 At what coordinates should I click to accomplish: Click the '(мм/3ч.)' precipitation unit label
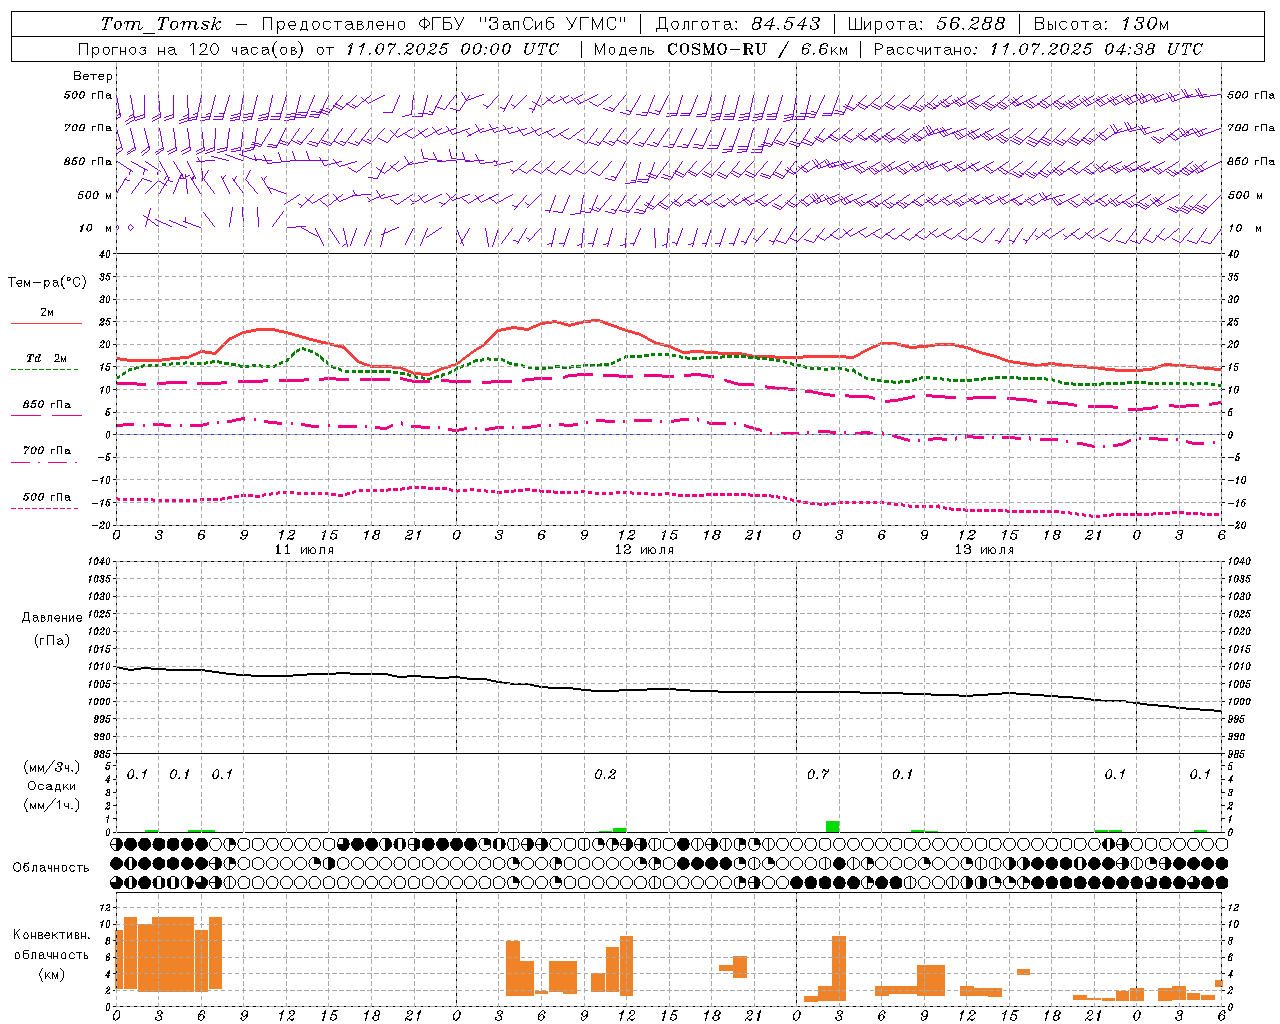point(52,767)
